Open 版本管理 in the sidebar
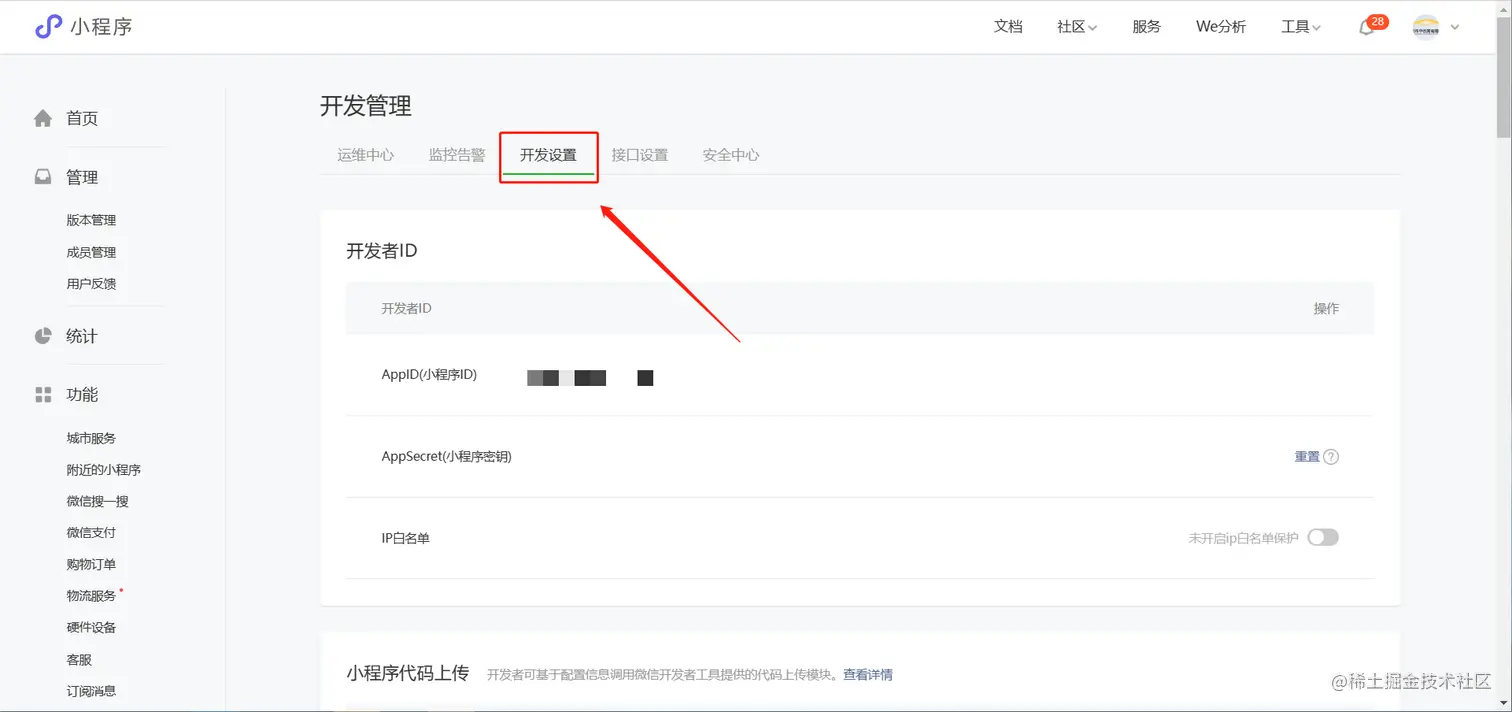This screenshot has width=1512, height=712. [x=91, y=220]
